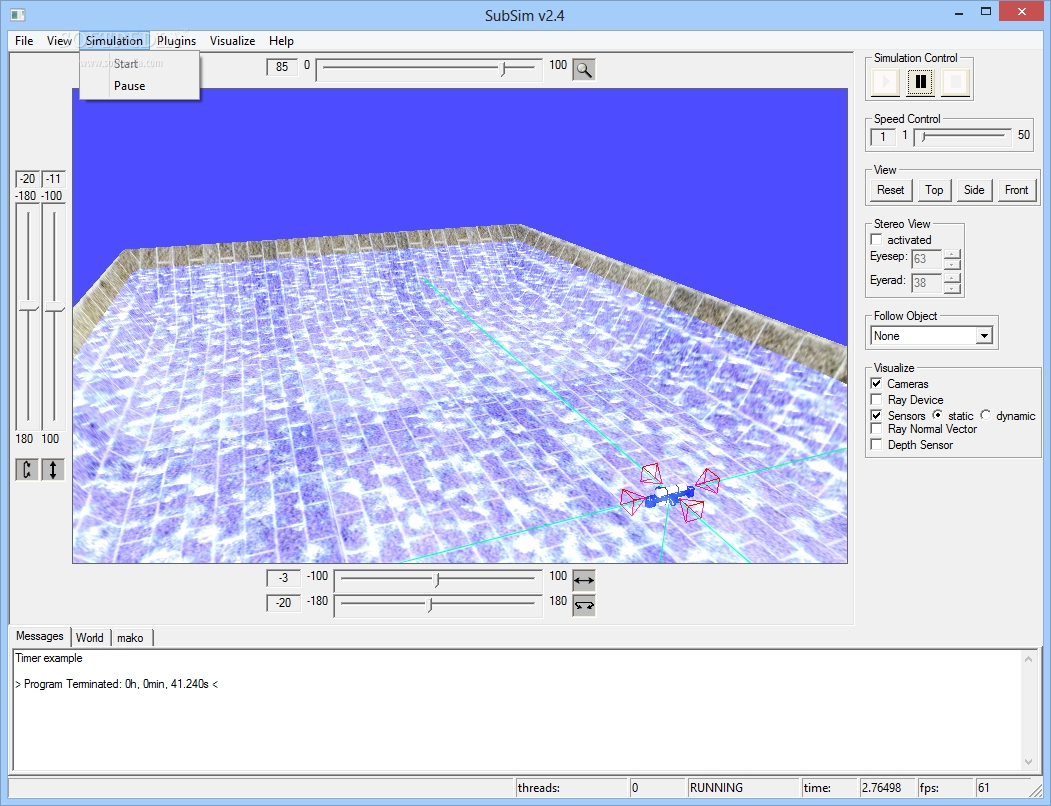Click the horizontal -180 to 180 slider
1051x806 pixels.
tap(438, 605)
